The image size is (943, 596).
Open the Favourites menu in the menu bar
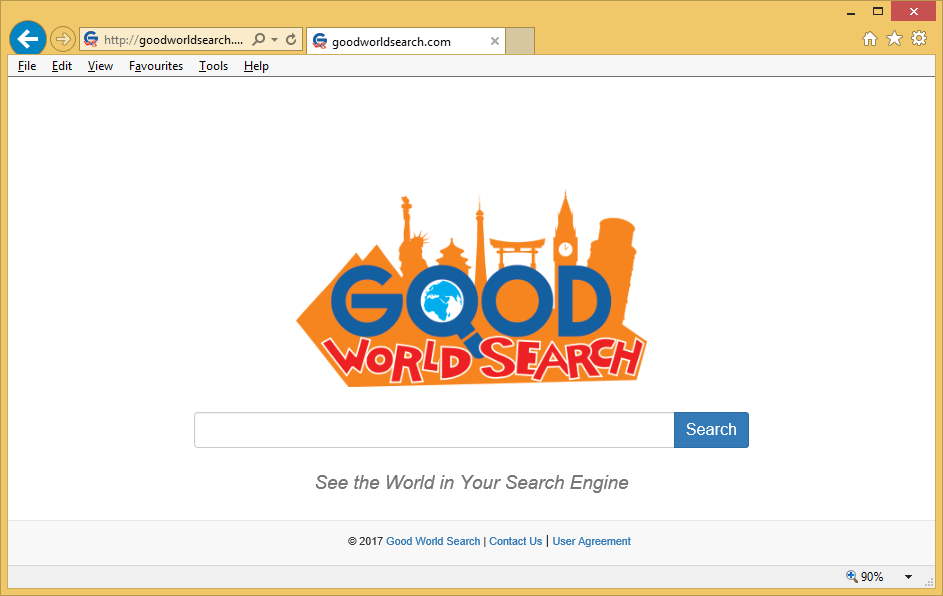point(156,66)
